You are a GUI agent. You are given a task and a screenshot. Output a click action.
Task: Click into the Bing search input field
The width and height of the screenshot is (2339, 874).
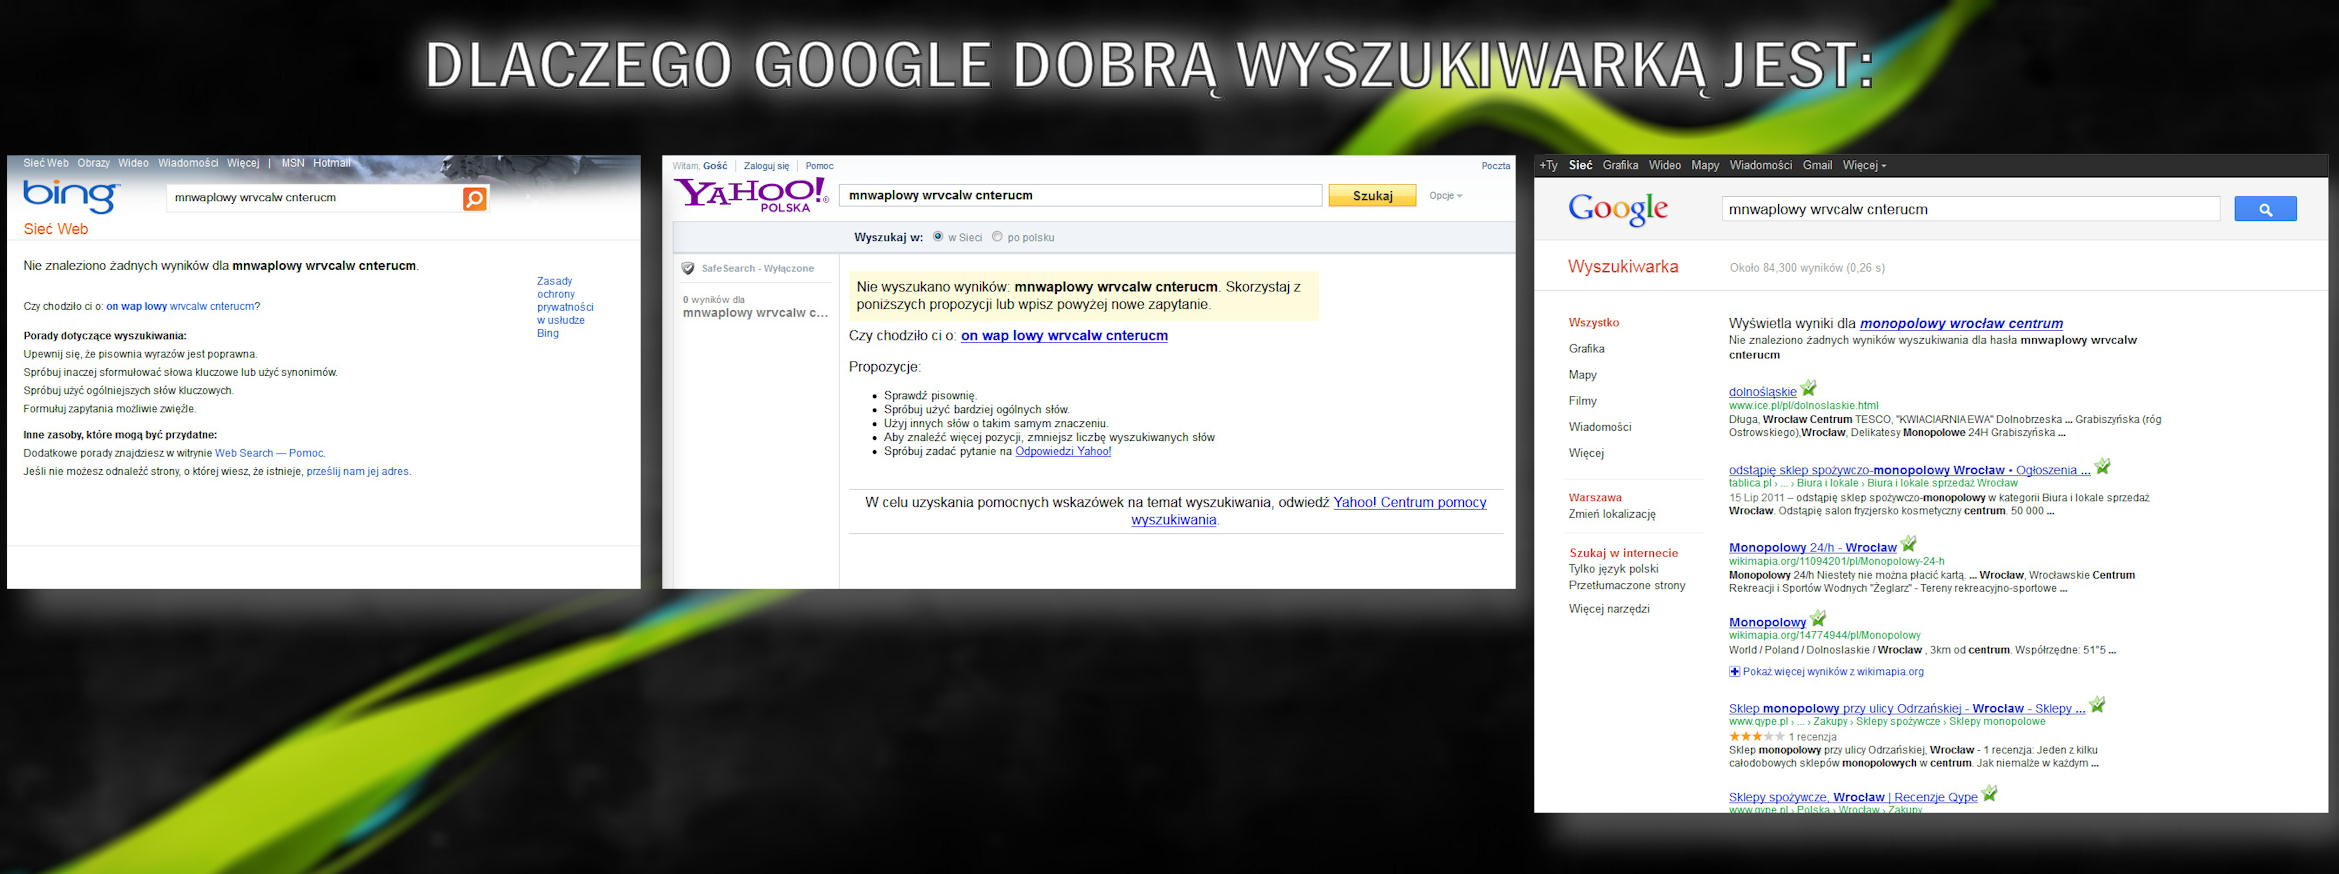pos(315,198)
